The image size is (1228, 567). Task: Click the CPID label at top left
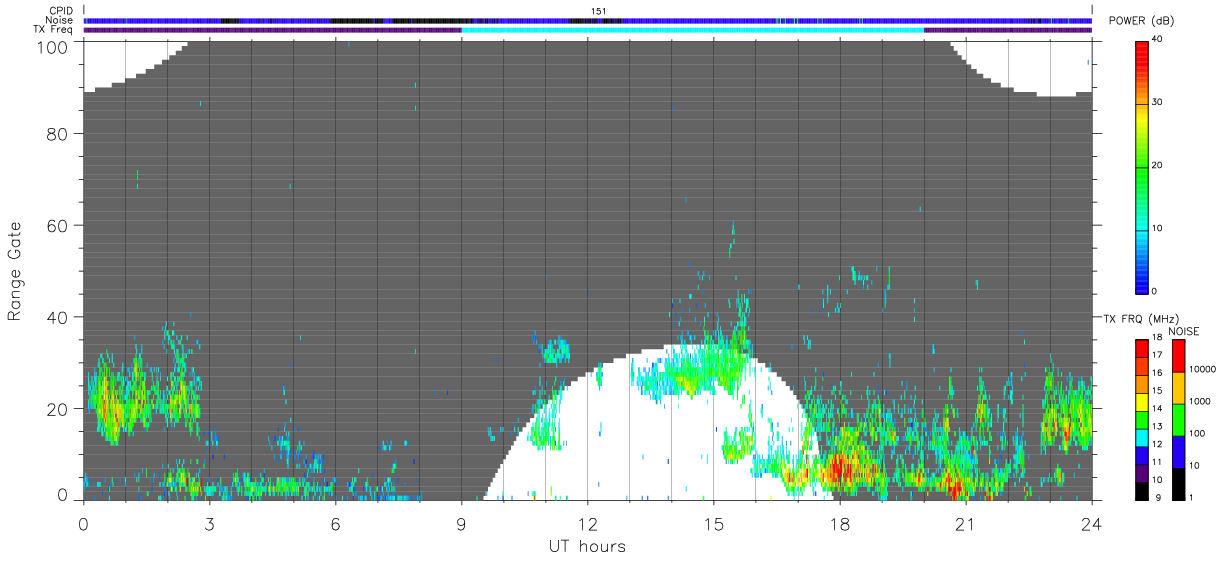pyautogui.click(x=59, y=12)
